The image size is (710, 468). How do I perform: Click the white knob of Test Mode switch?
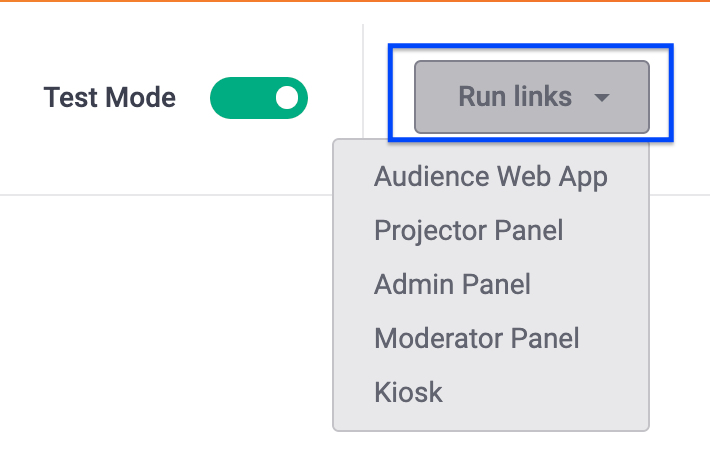287,98
